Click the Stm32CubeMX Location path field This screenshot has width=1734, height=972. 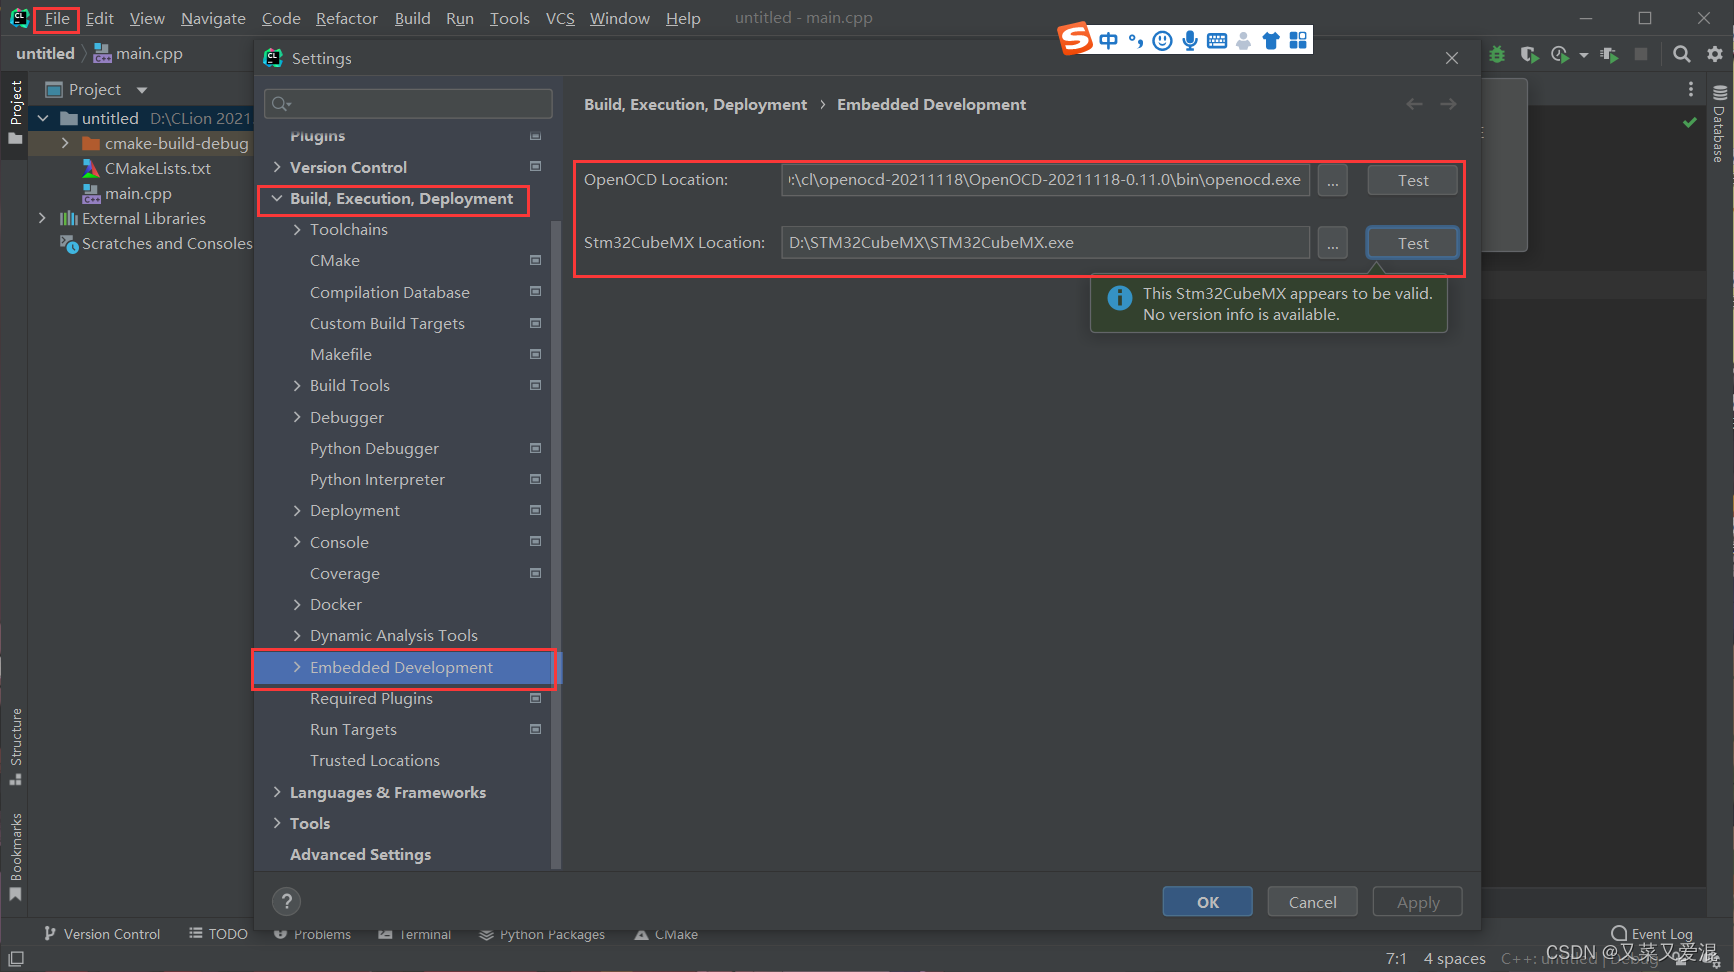pos(1045,243)
